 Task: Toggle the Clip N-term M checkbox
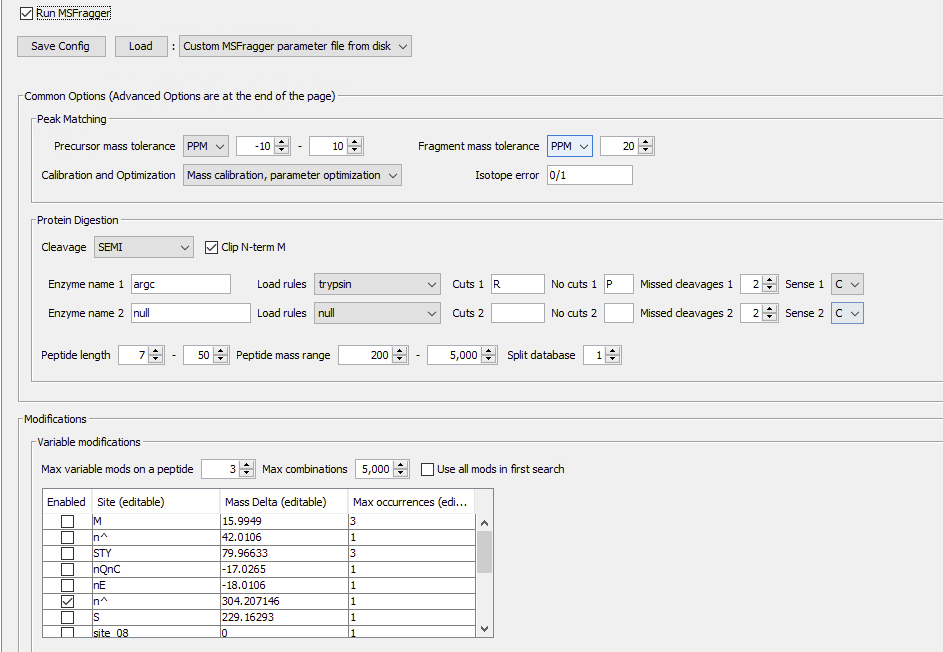209,246
